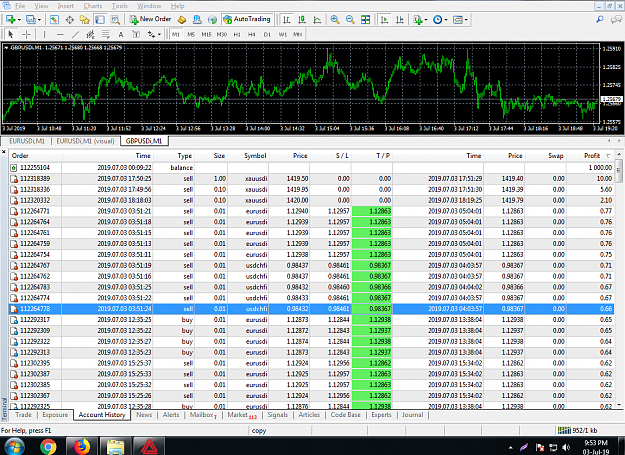Open the Strategy Tester magnifier icon
The width and height of the screenshot is (625, 455).
(115, 20)
